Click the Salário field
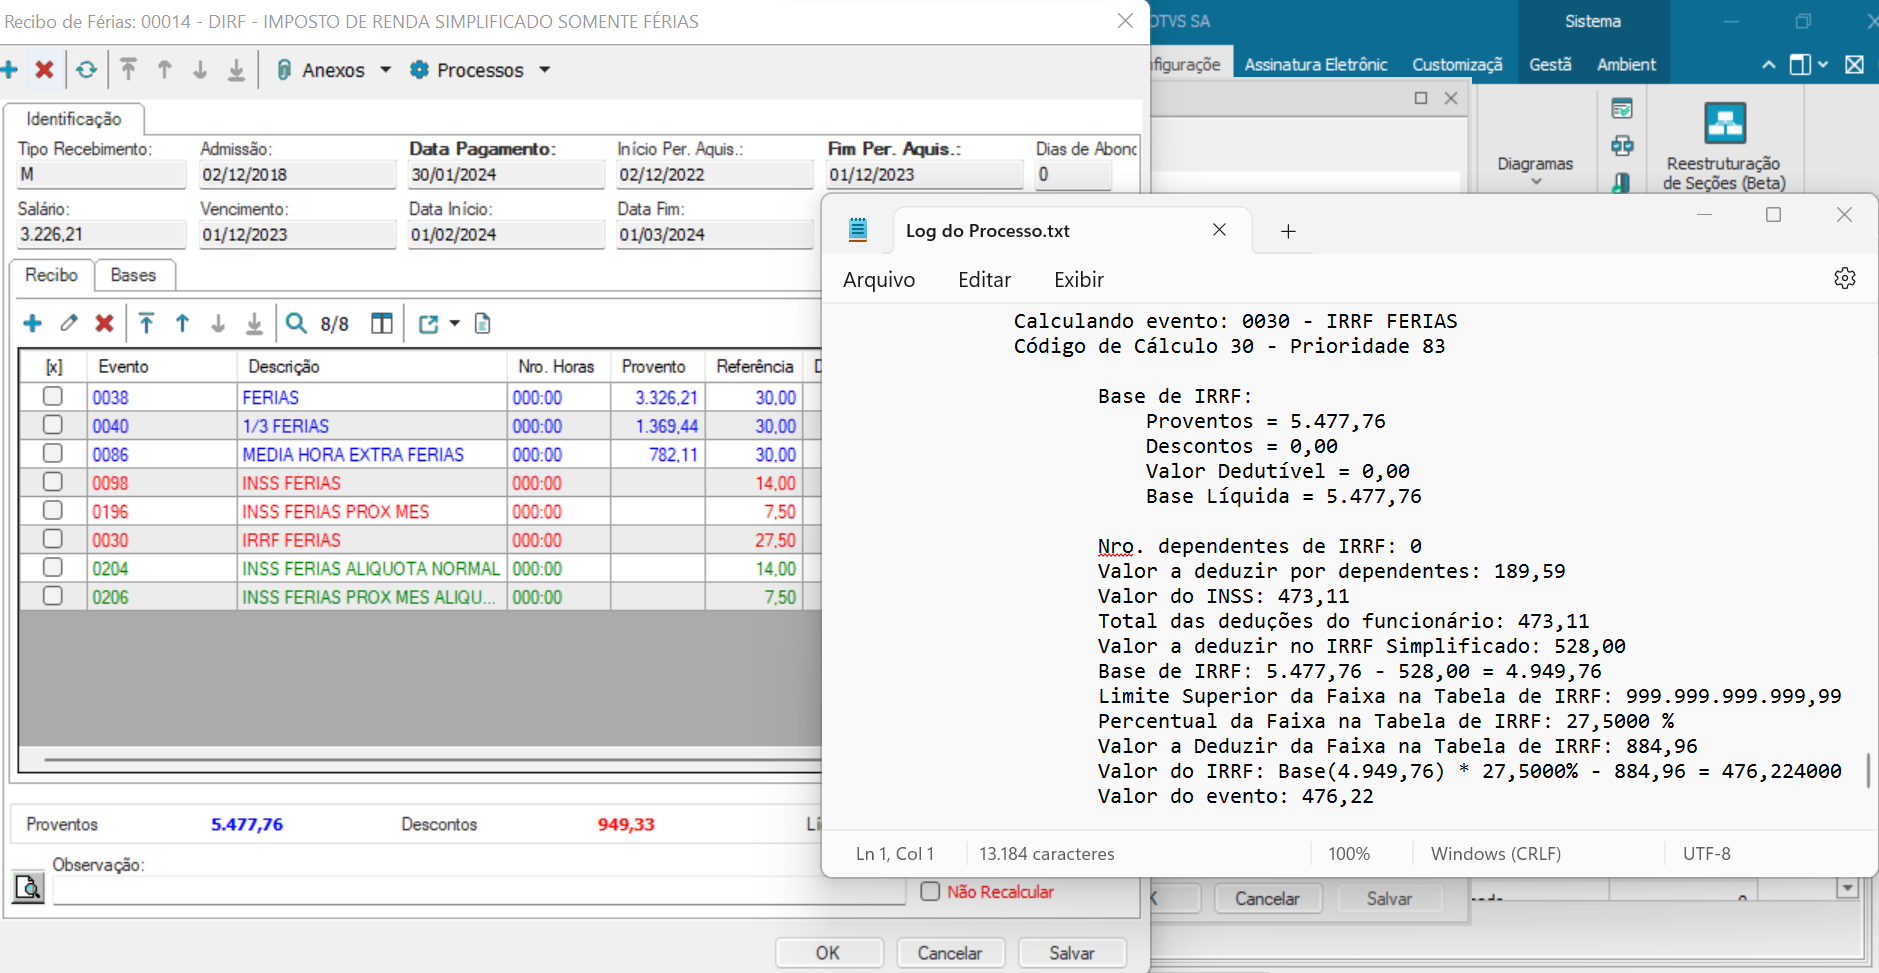Viewport: 1879px width, 973px height. pyautogui.click(x=101, y=234)
